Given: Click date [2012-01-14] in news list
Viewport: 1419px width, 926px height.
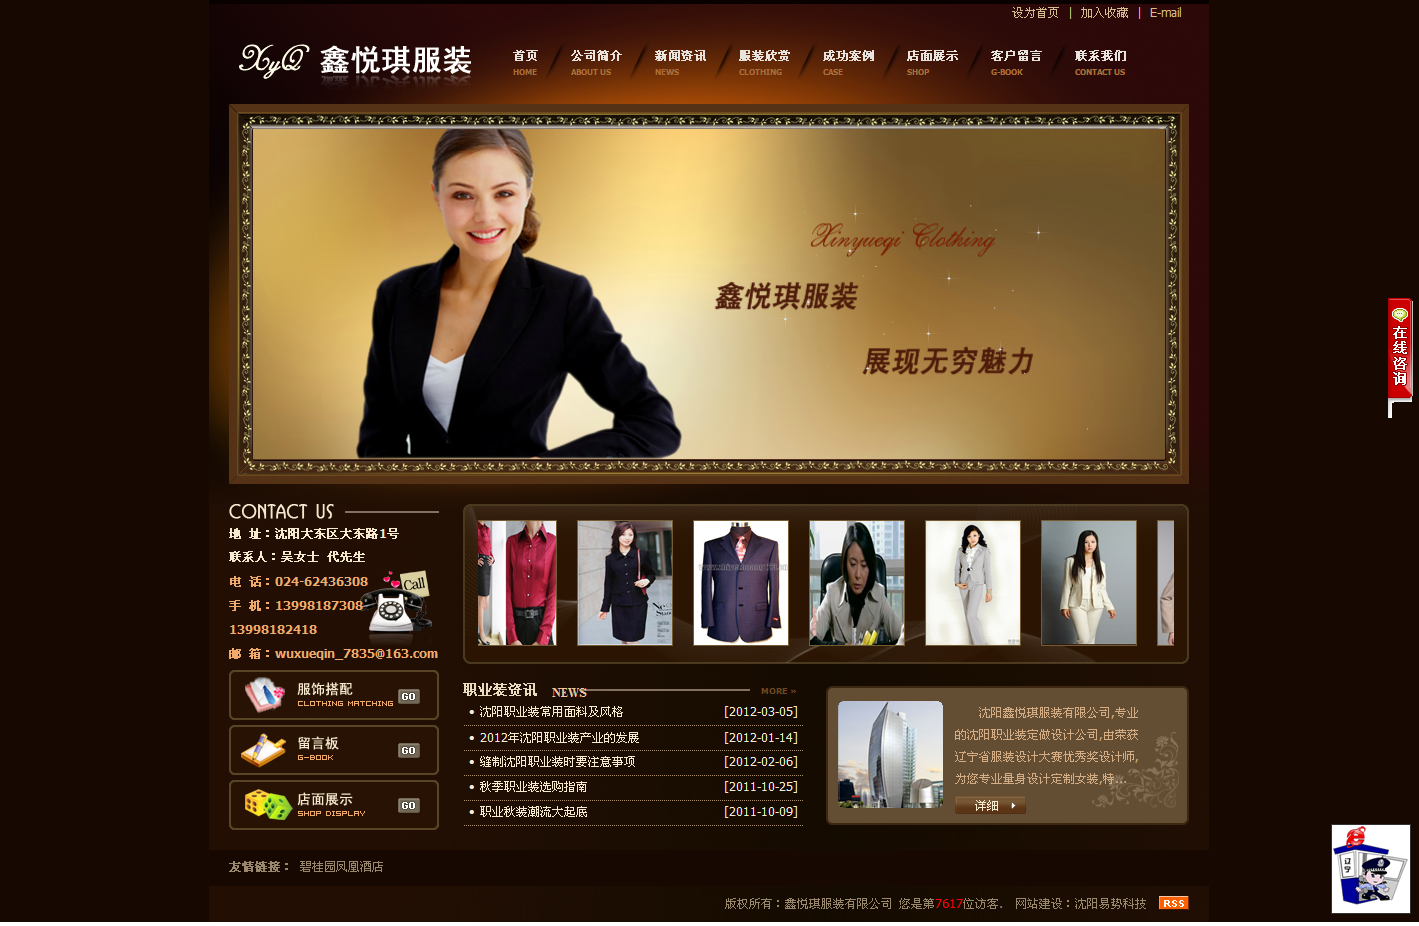Looking at the screenshot, I should 761,737.
